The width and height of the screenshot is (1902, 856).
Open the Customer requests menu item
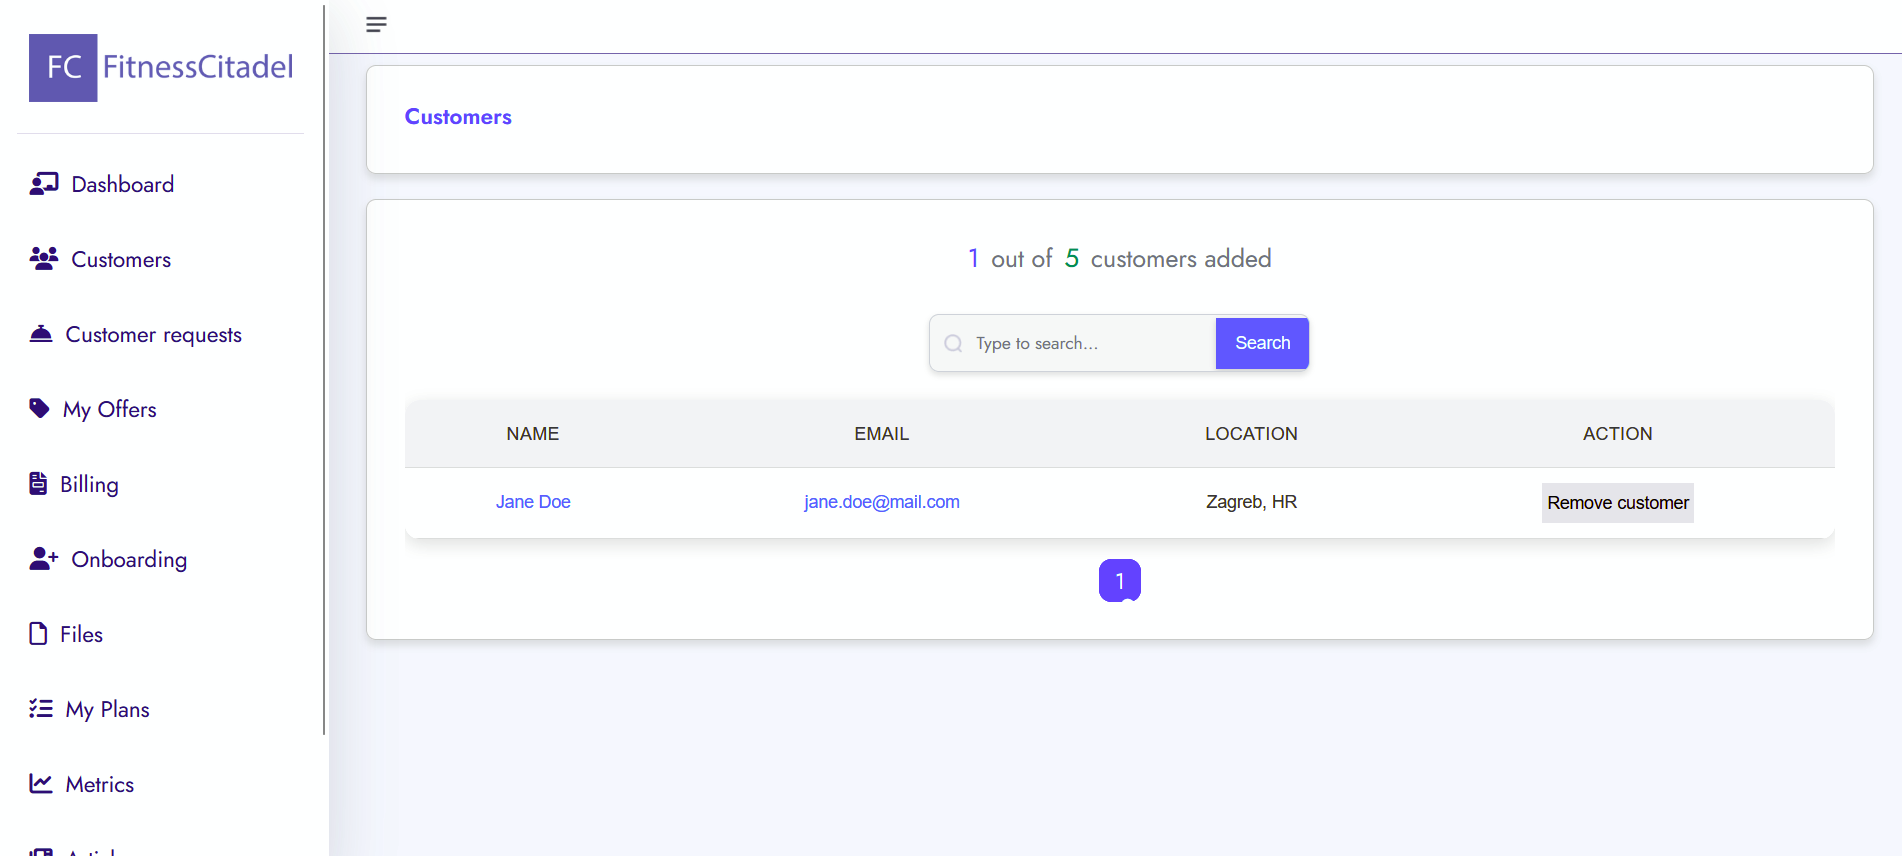tap(153, 335)
